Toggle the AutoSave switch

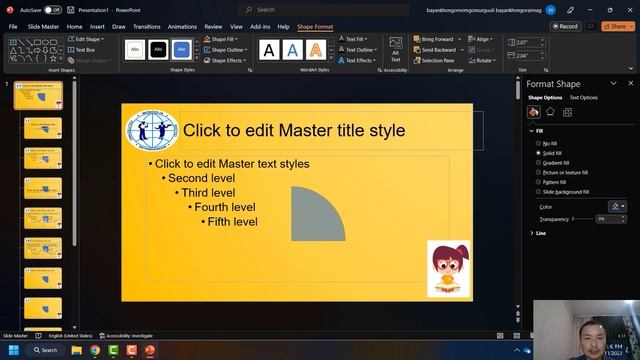click(53, 10)
